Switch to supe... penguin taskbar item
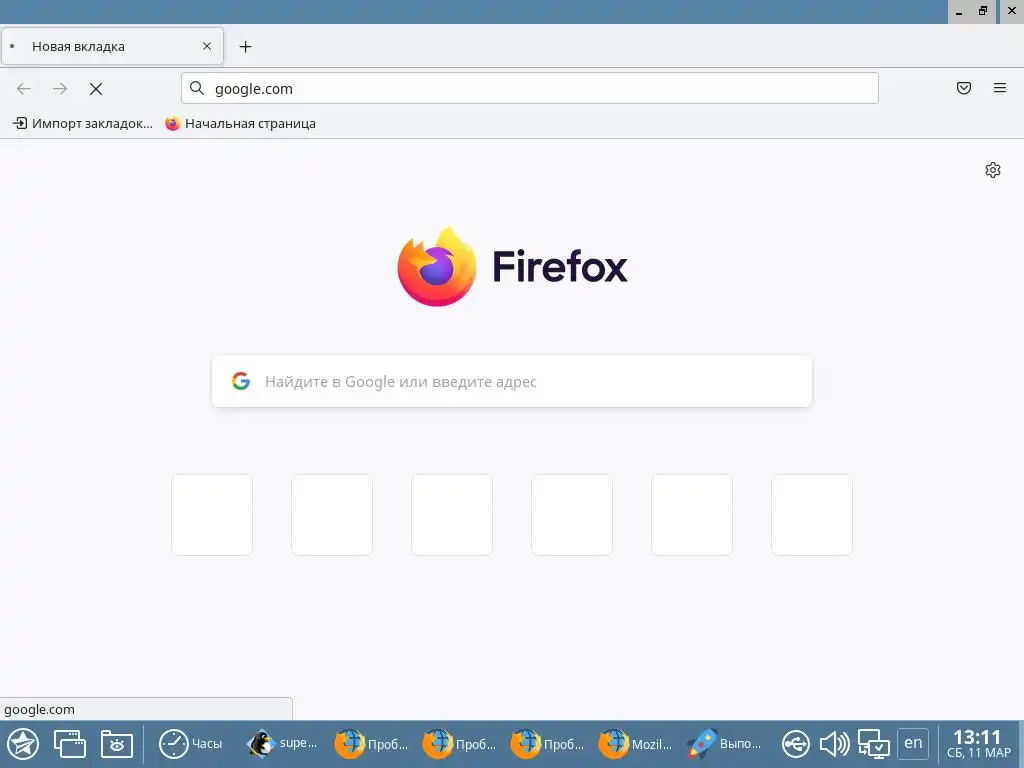 (282, 744)
